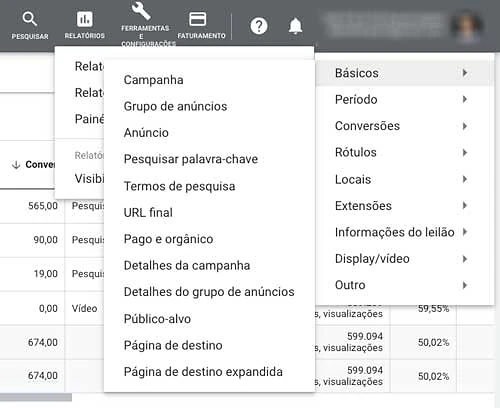Choose Pesquisar palavra-chave report
This screenshot has width=500, height=408.
(x=209, y=159)
